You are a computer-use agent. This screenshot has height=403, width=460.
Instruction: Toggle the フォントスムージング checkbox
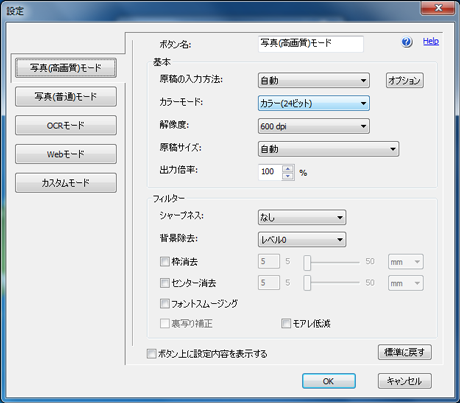point(165,303)
